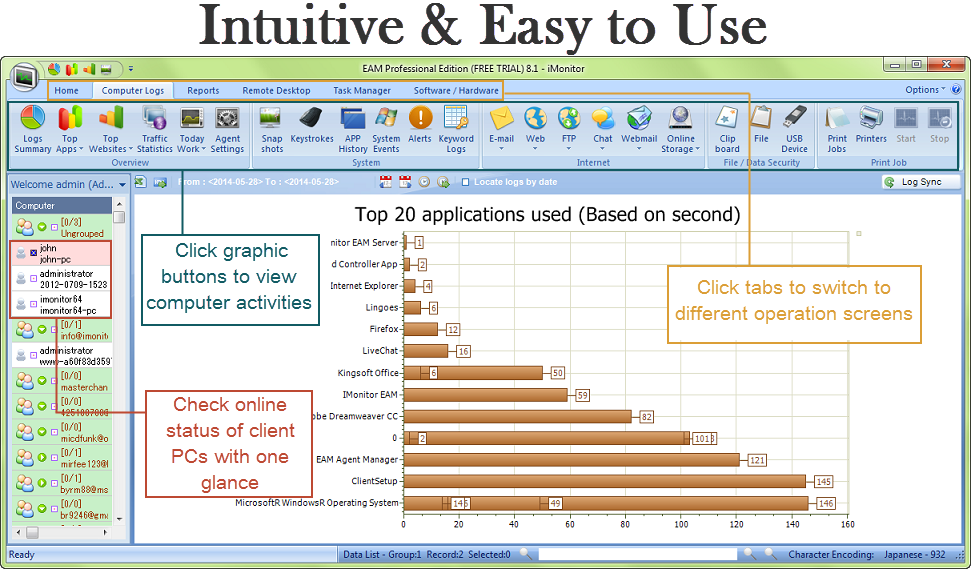Open the Today Work dropdown
The width and height of the screenshot is (971, 569).
204,149
